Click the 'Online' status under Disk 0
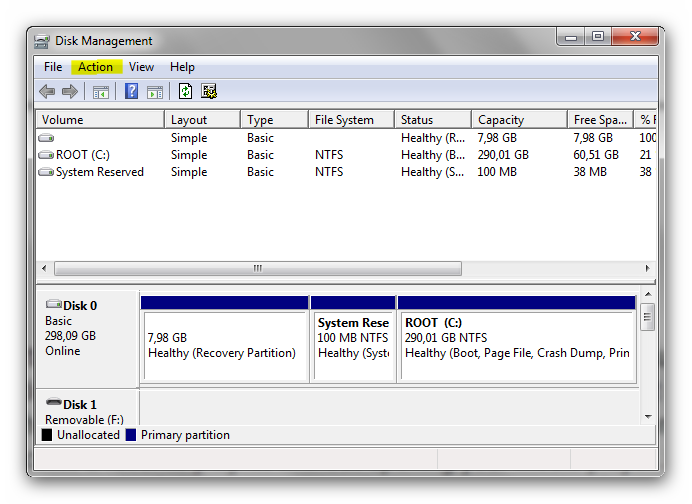Screen dimensions: 692x504 tap(63, 351)
